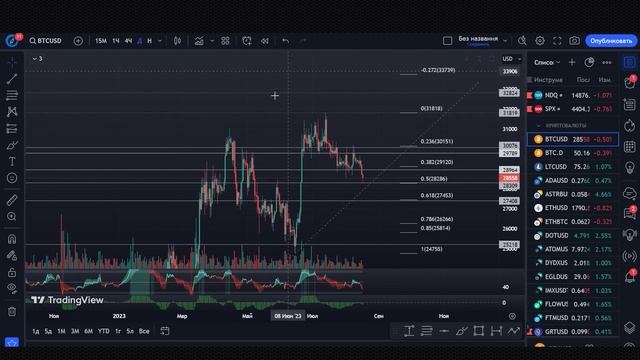This screenshot has height=360, width=640.
Task: Open the BTCUSD symbol search
Action: point(45,41)
